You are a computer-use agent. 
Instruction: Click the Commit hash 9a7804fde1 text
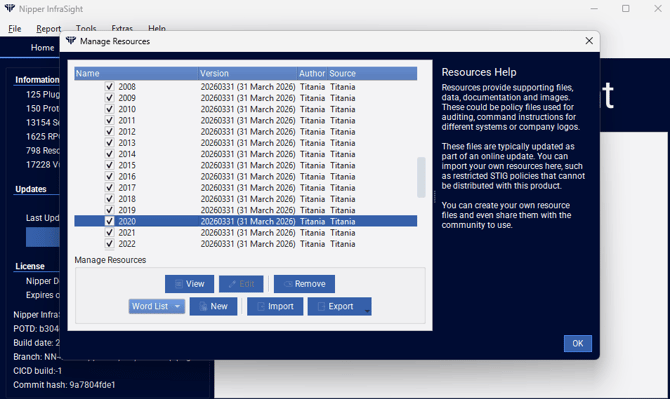click(64, 385)
